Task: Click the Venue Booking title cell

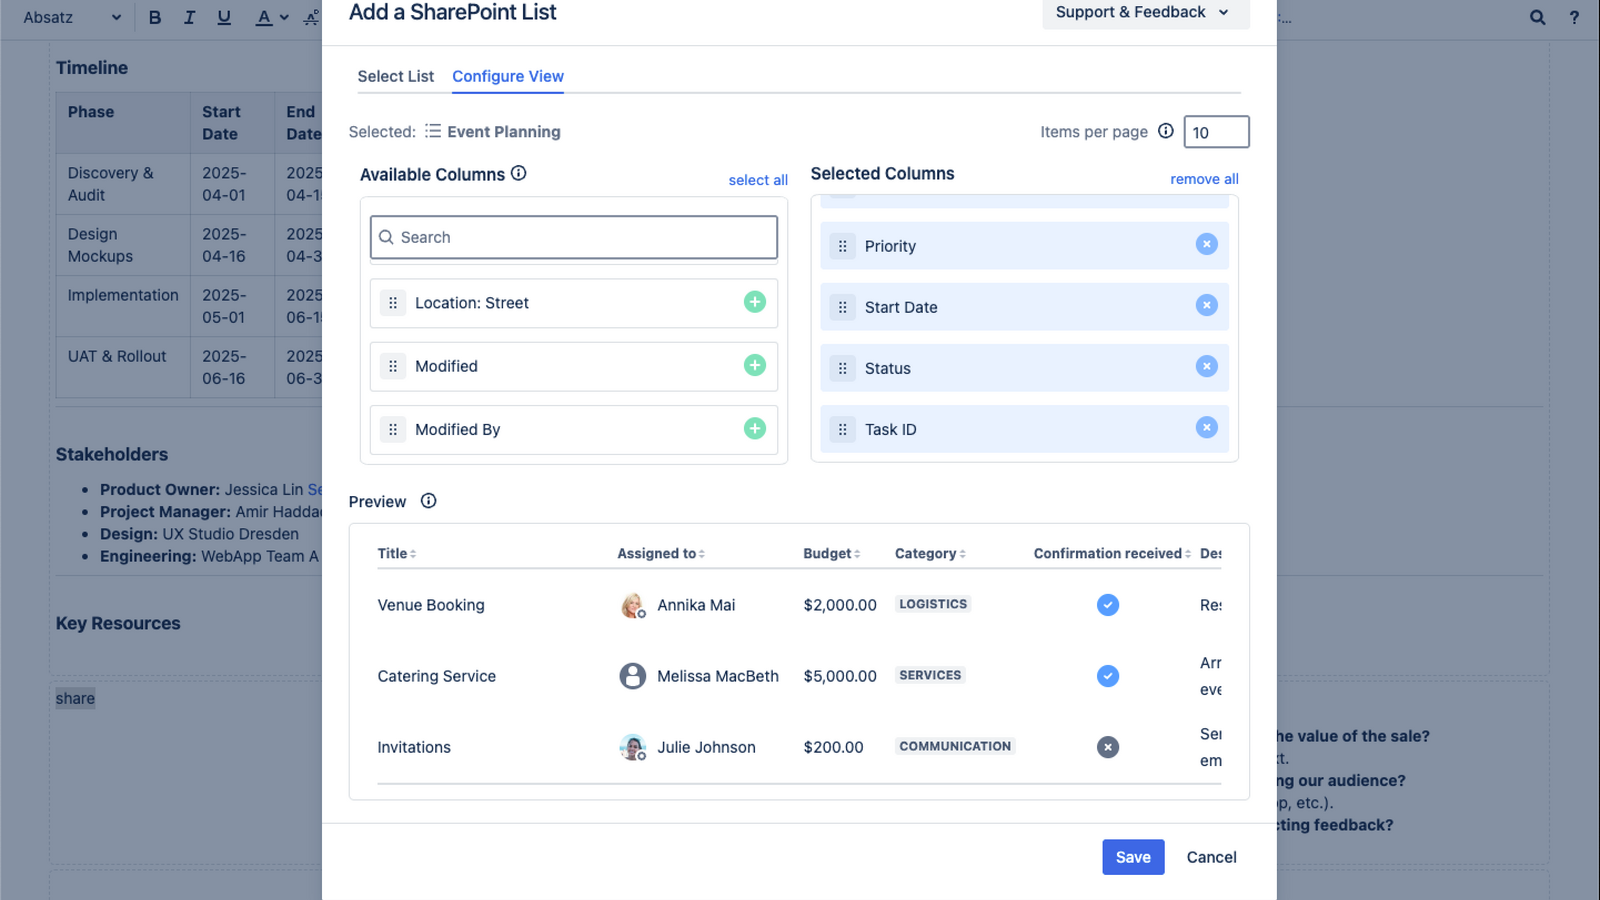Action: 431,605
